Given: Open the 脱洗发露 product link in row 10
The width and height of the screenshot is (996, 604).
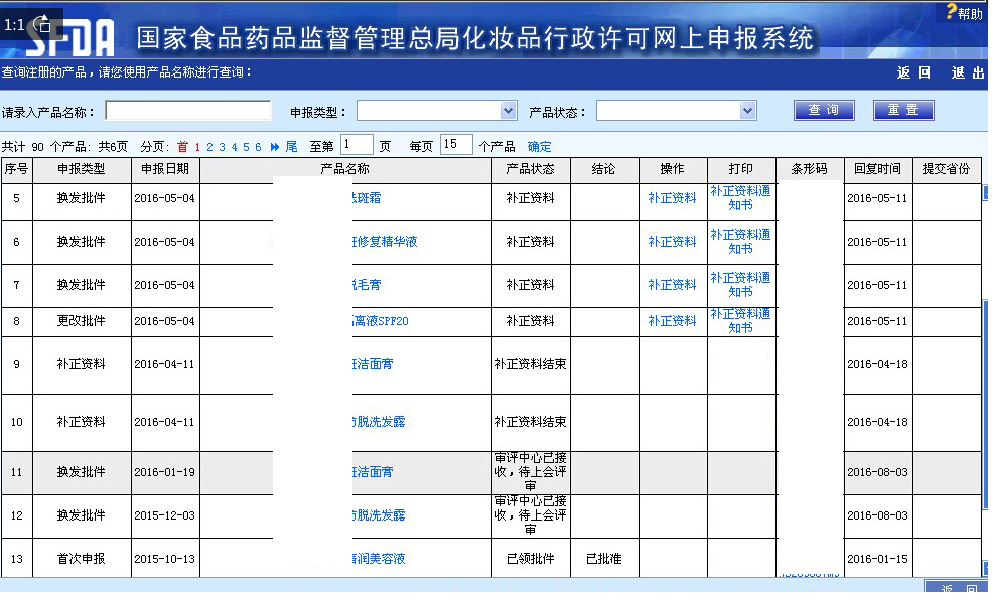Looking at the screenshot, I should point(379,422).
